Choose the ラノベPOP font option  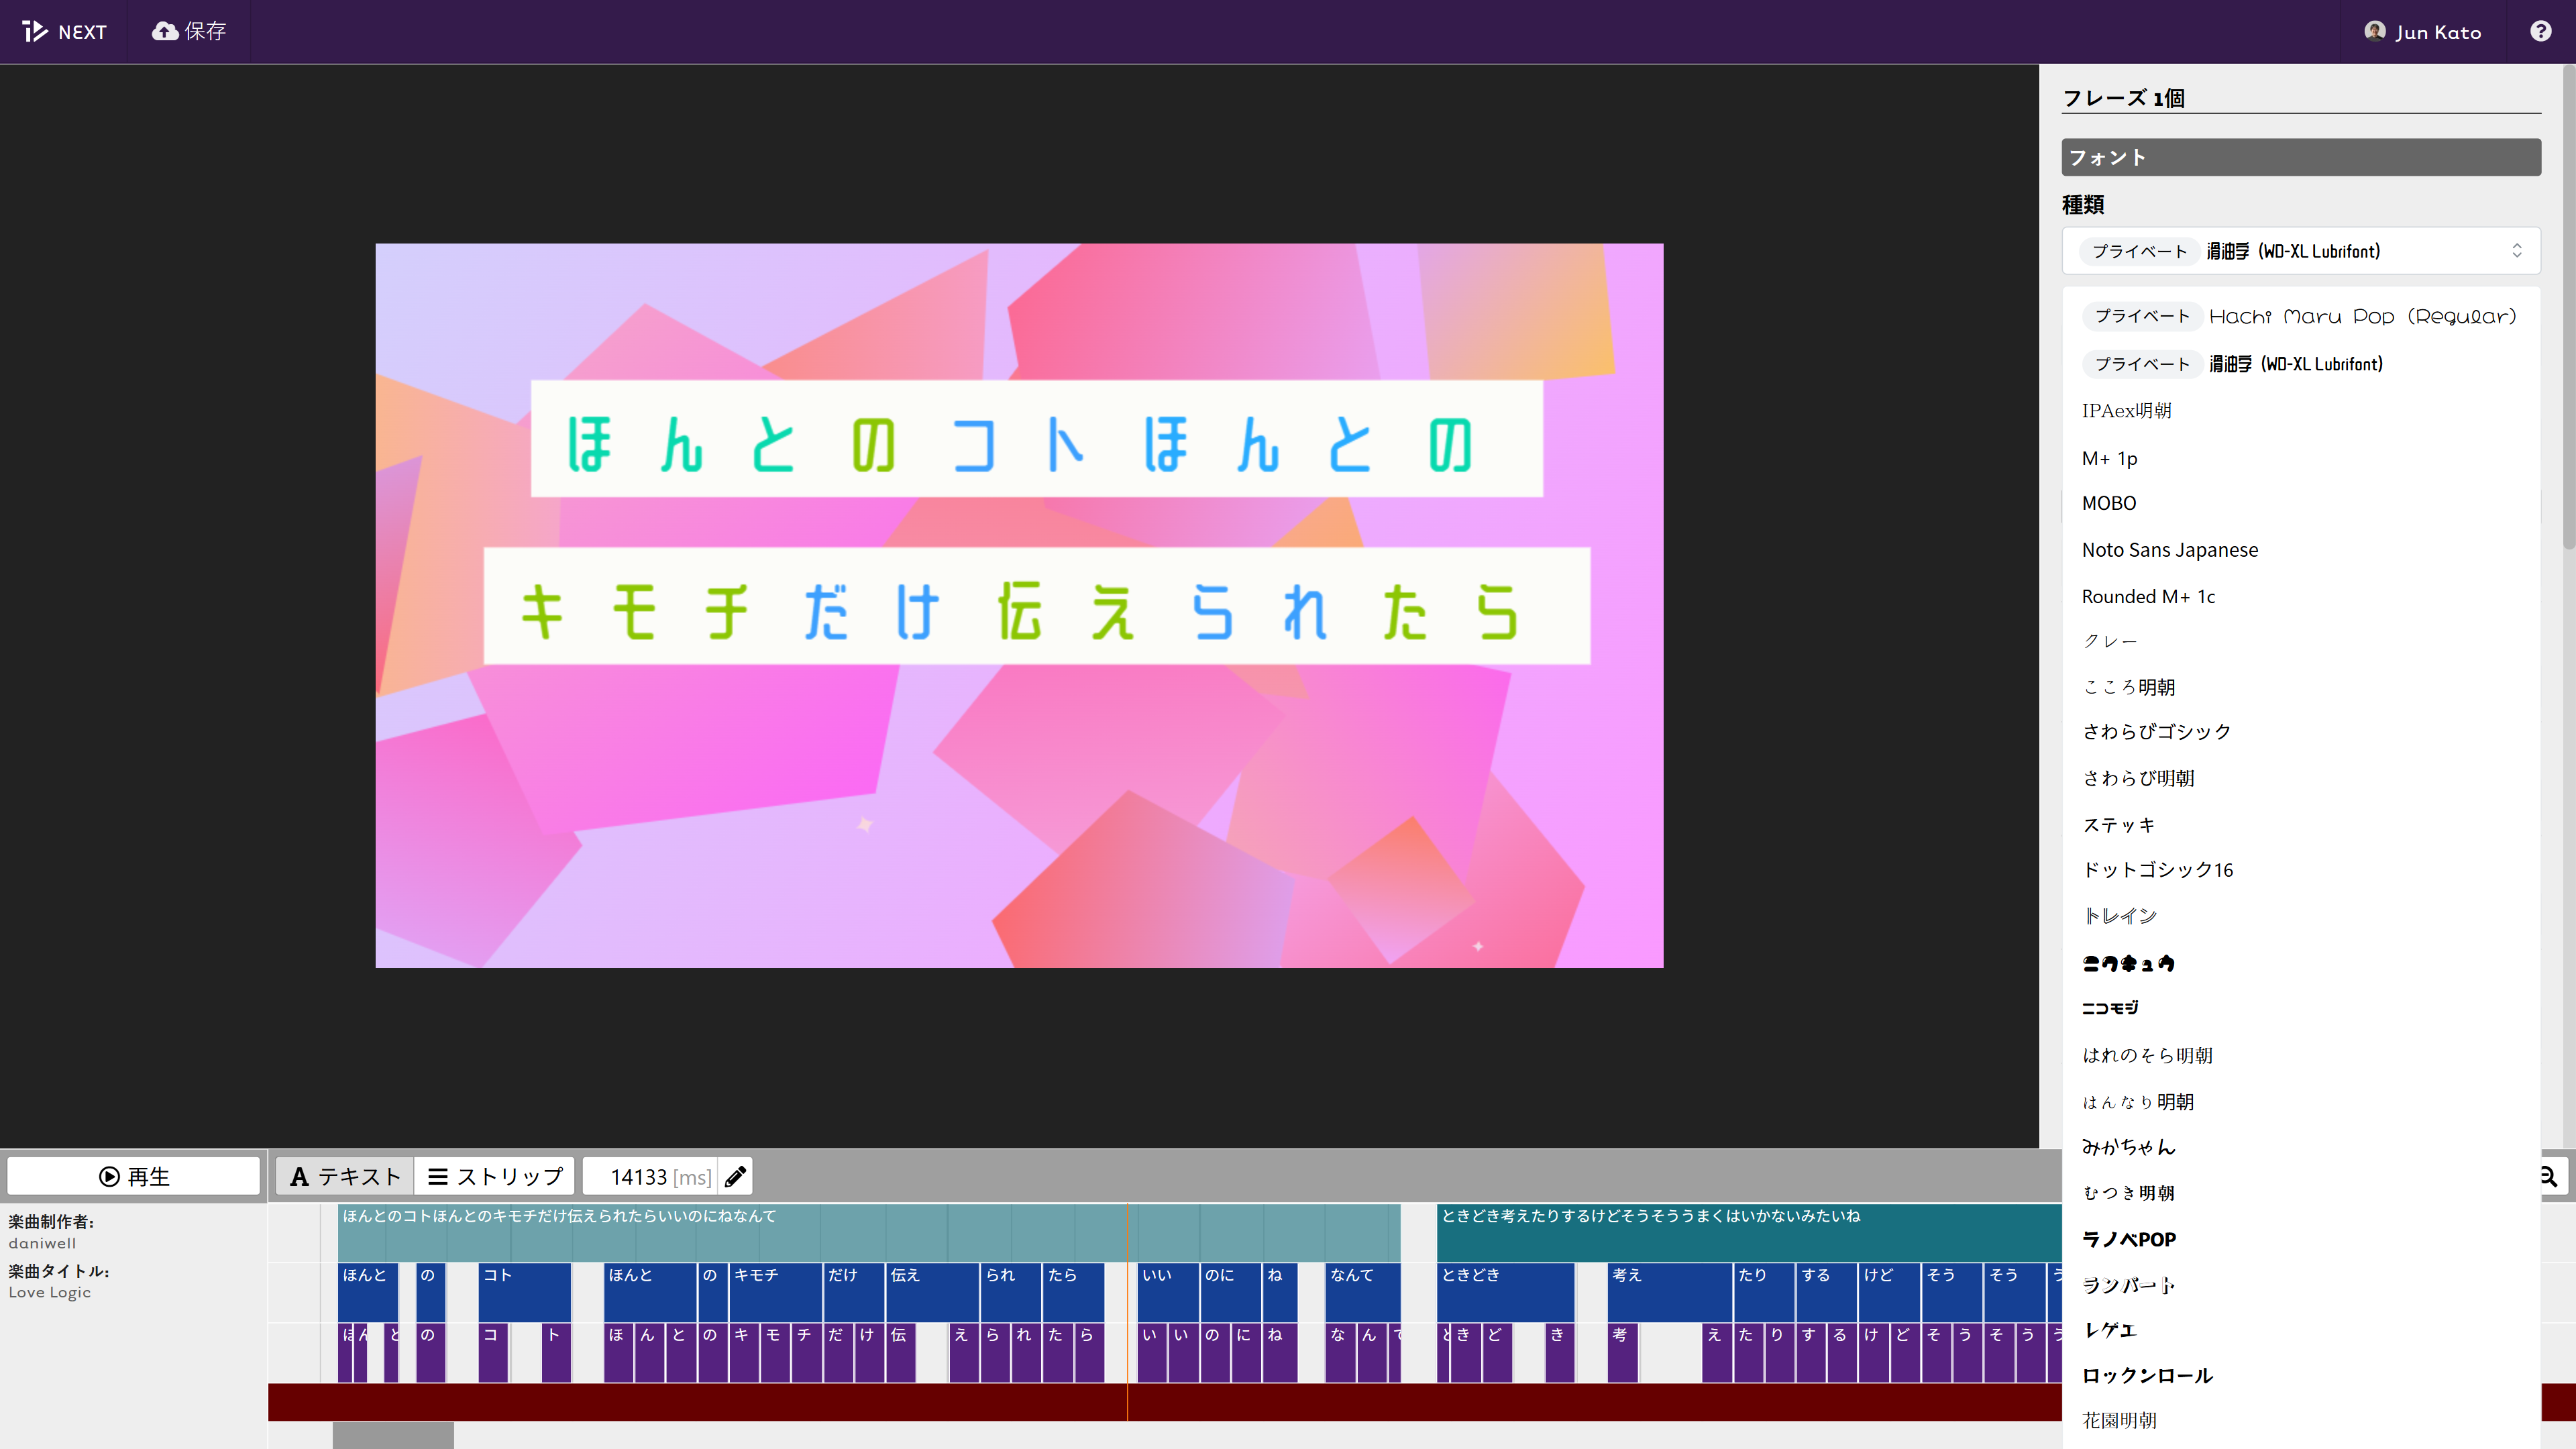click(2128, 1240)
